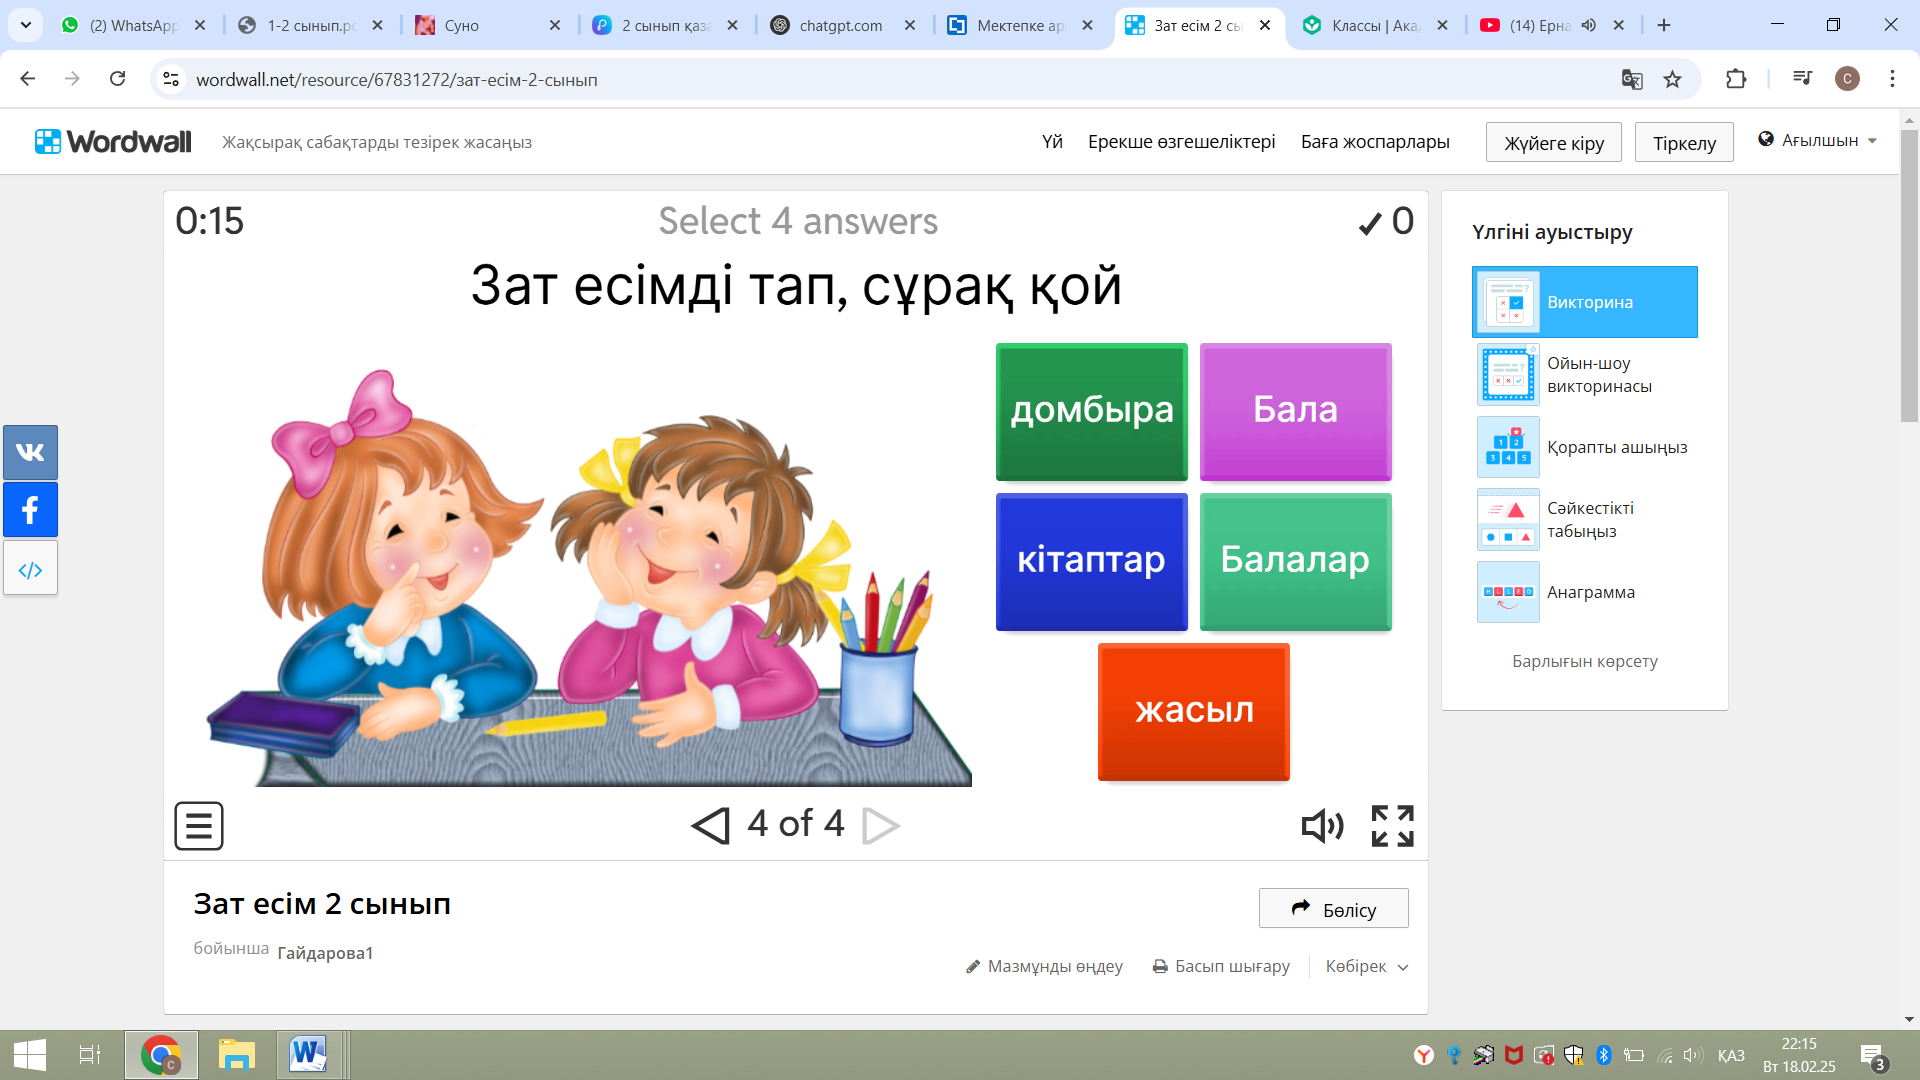
Task: Enter fullscreen mode for the game
Action: tap(1392, 826)
